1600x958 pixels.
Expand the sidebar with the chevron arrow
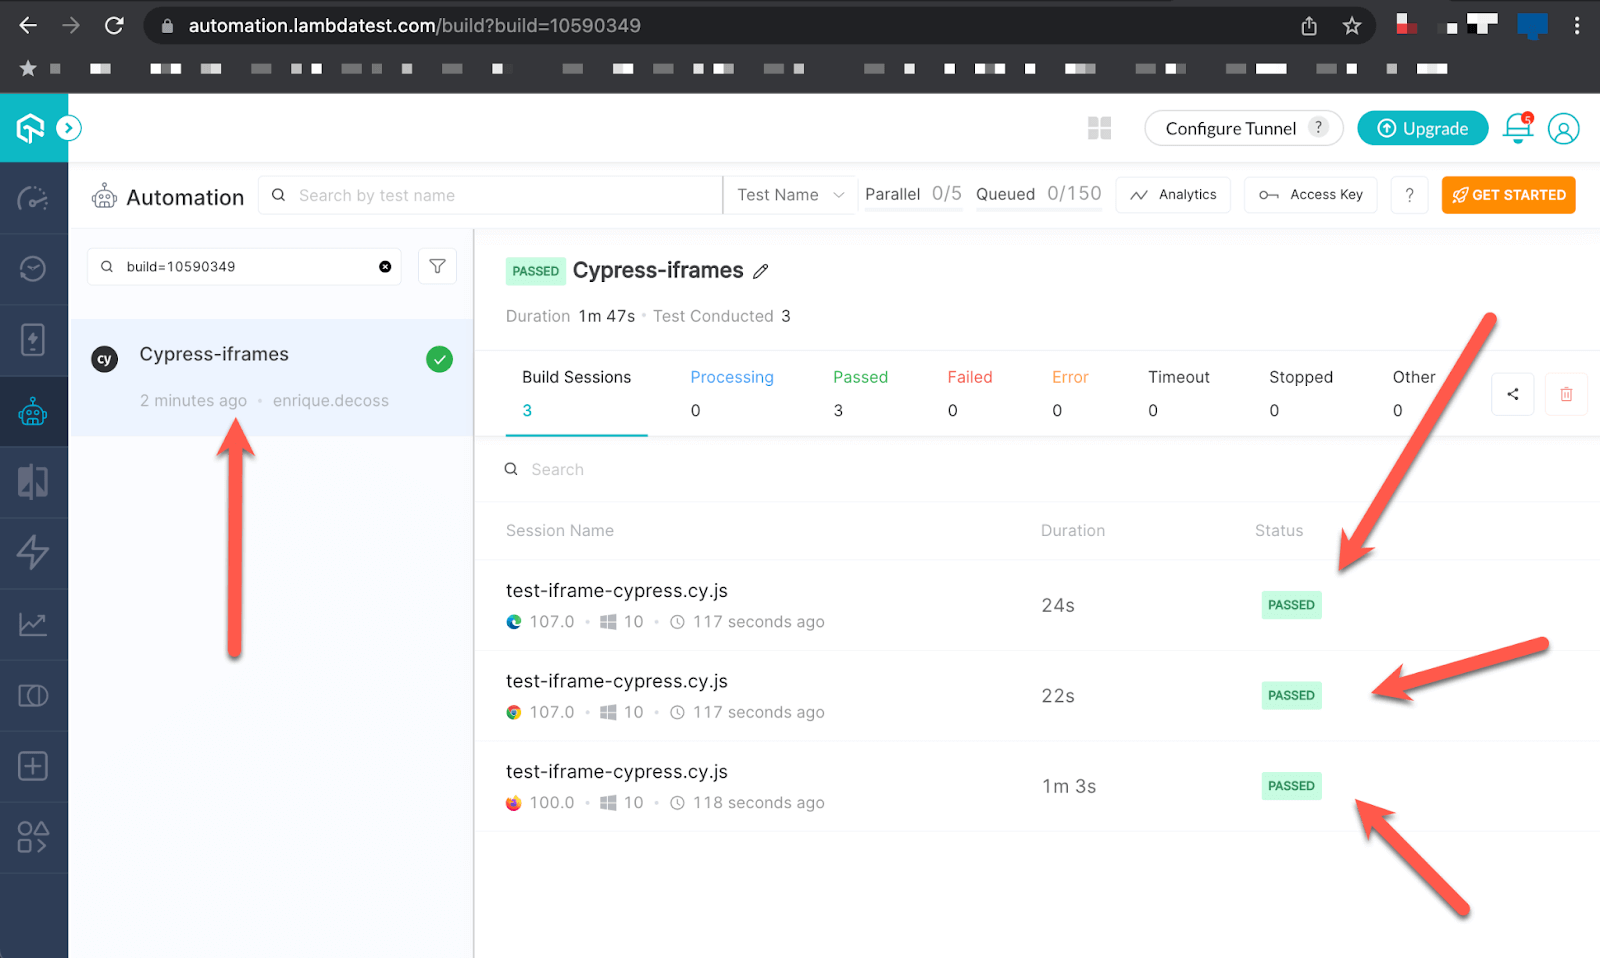(x=68, y=128)
